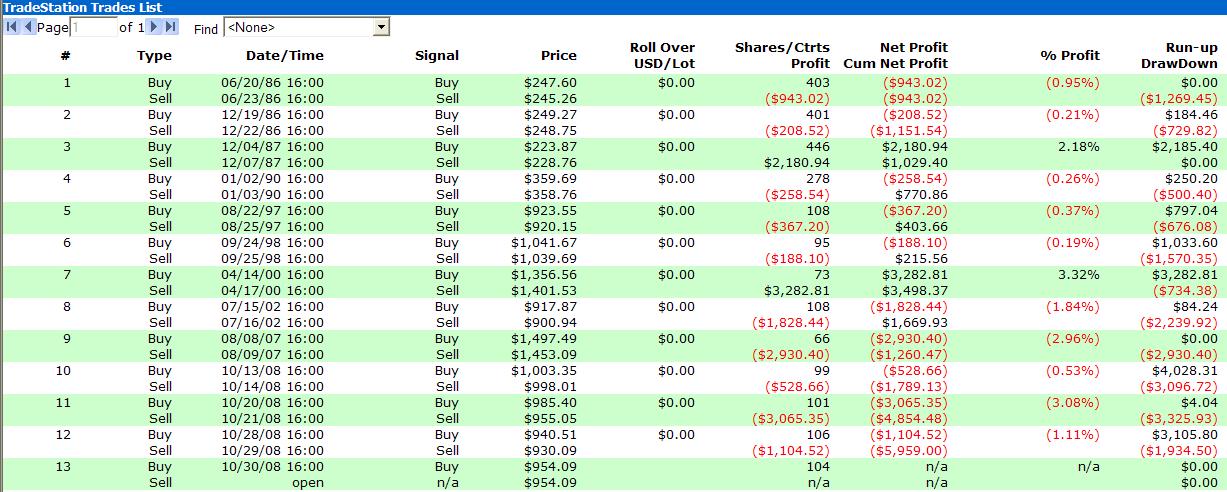1227x492 pixels.
Task: Click the Type column header
Action: (x=154, y=56)
